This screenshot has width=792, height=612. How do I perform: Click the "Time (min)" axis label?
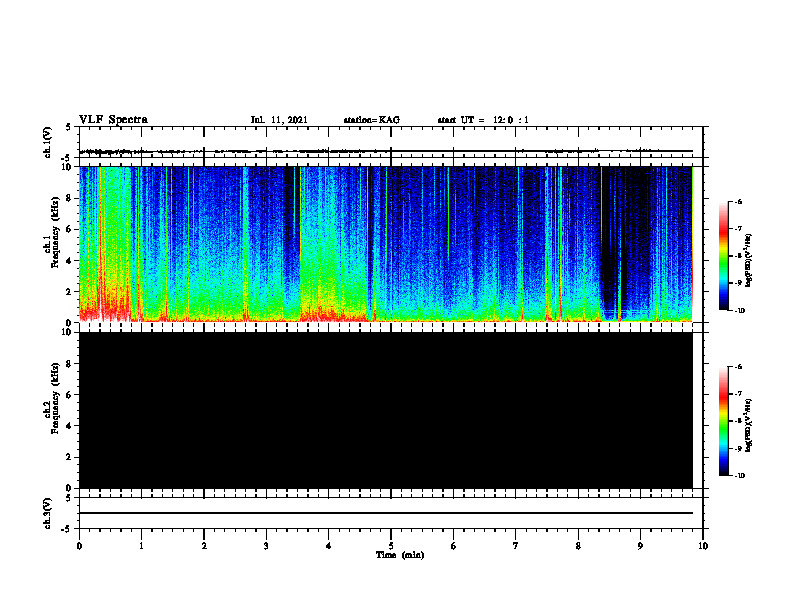pyautogui.click(x=400, y=555)
